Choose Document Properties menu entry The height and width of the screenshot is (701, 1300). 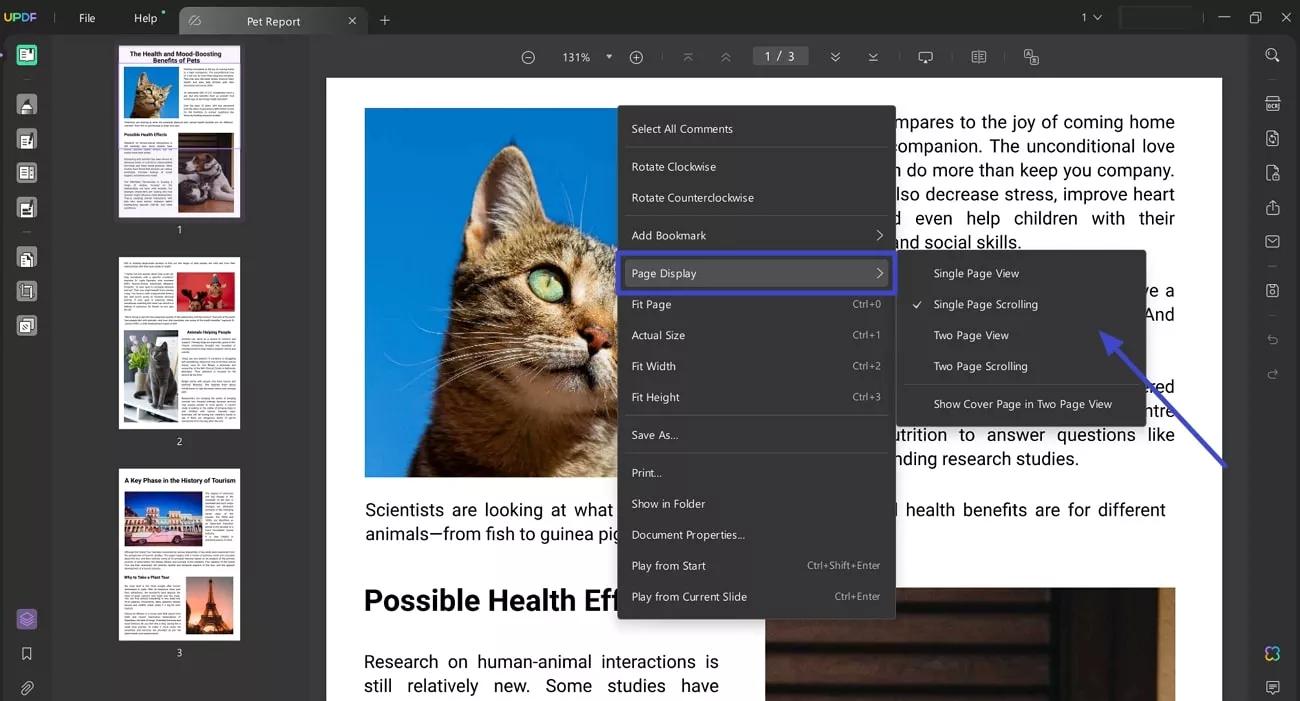point(688,535)
